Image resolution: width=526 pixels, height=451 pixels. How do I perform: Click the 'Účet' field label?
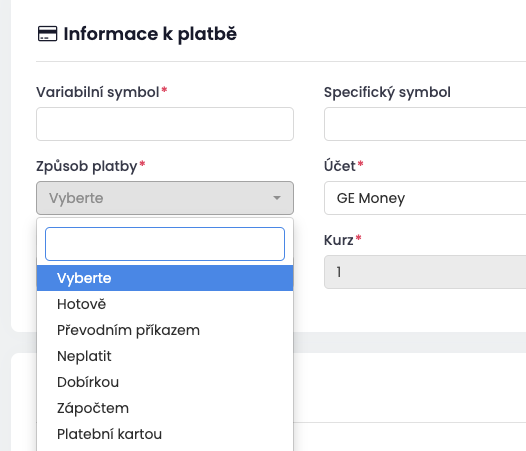coord(339,165)
